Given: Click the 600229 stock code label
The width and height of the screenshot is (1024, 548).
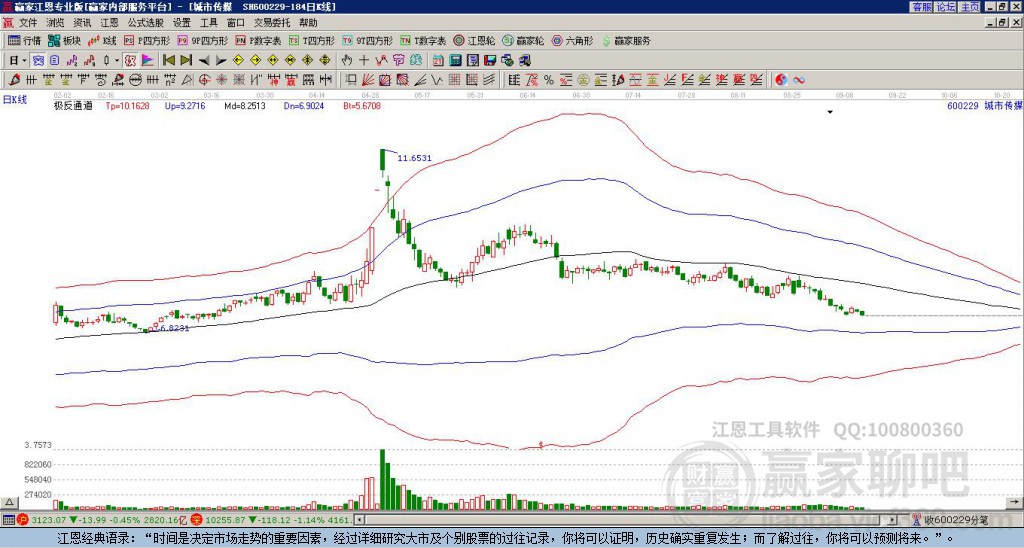Looking at the screenshot, I should click(963, 106).
